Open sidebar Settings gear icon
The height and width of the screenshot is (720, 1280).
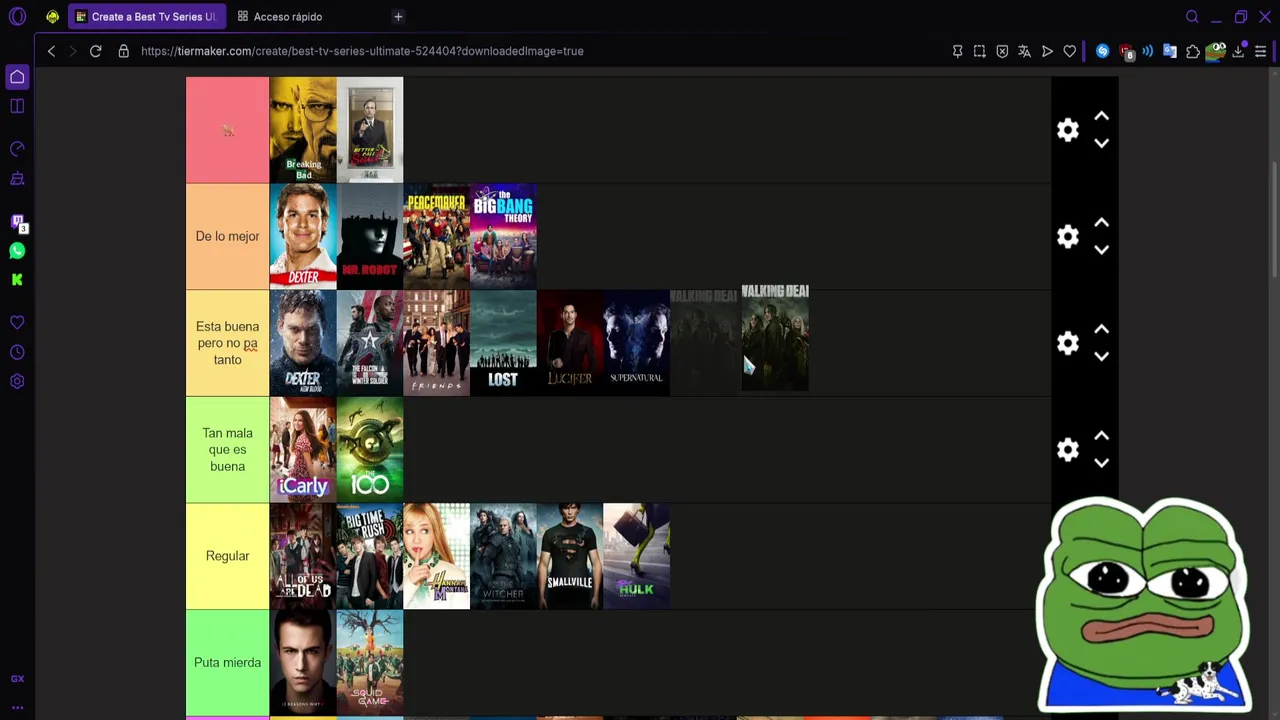[17, 381]
